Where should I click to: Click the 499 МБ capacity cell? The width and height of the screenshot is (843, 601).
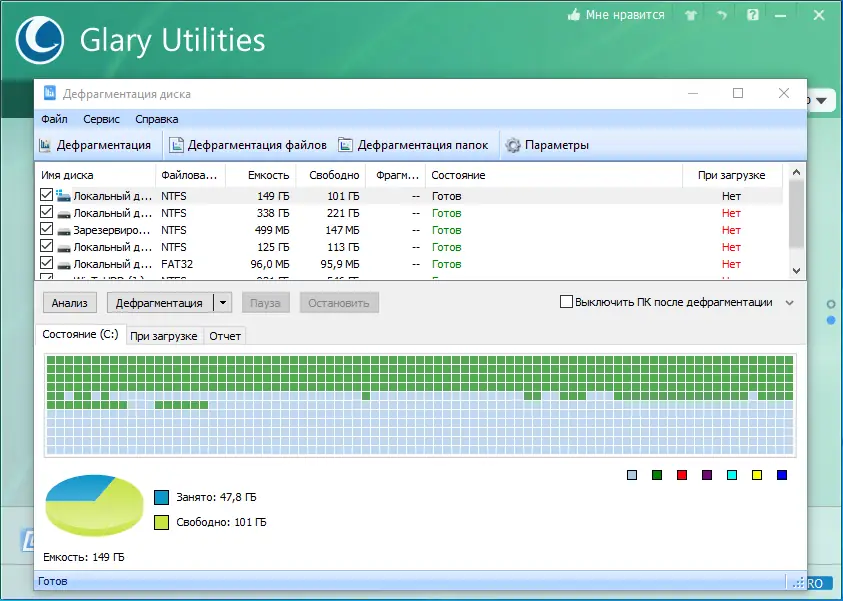tap(272, 230)
